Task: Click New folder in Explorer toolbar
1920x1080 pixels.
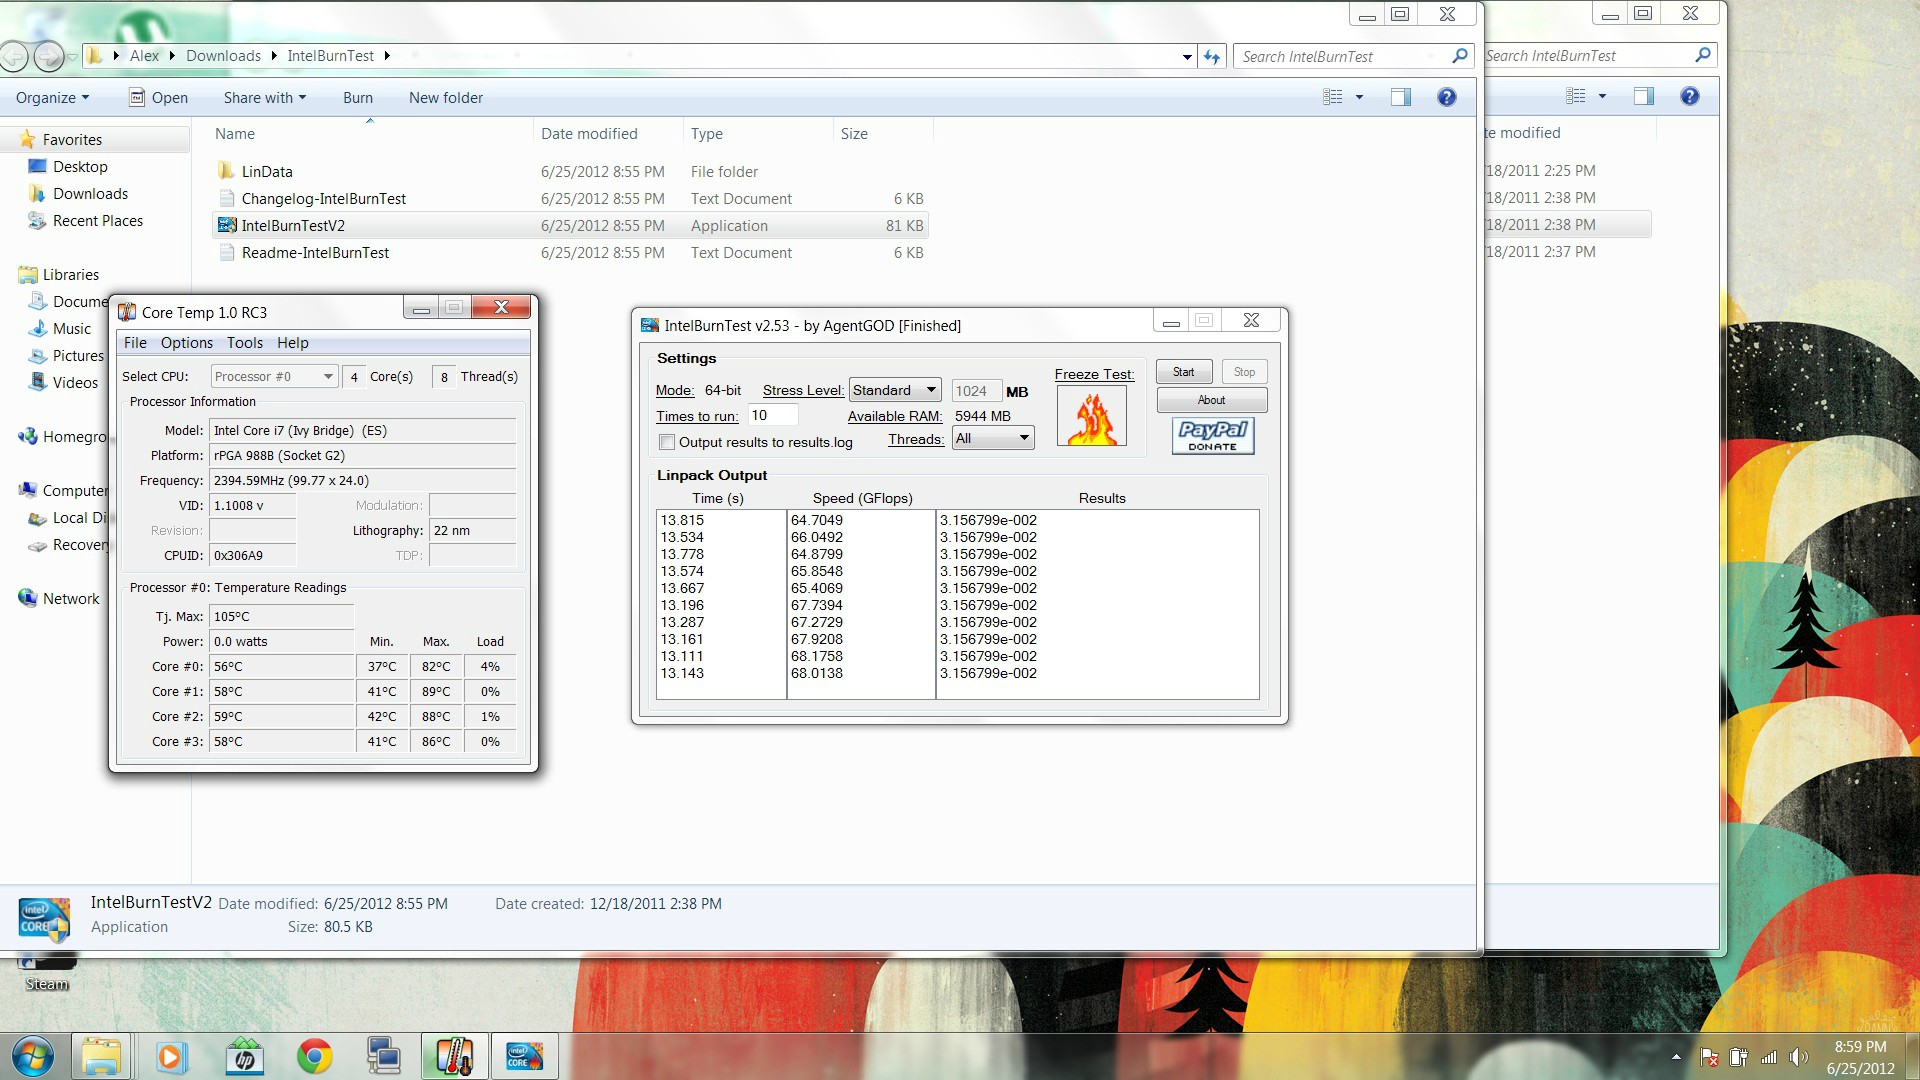Action: [446, 97]
